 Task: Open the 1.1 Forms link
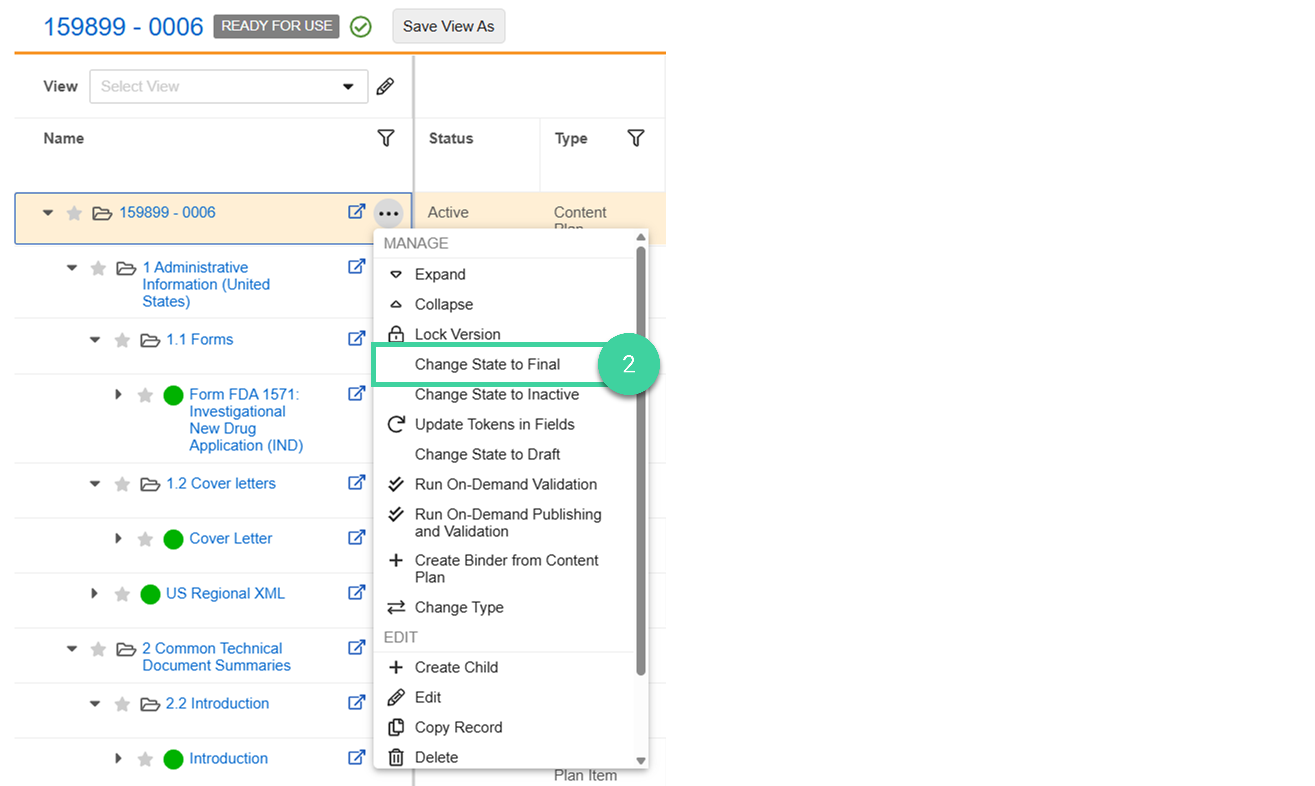click(x=199, y=339)
